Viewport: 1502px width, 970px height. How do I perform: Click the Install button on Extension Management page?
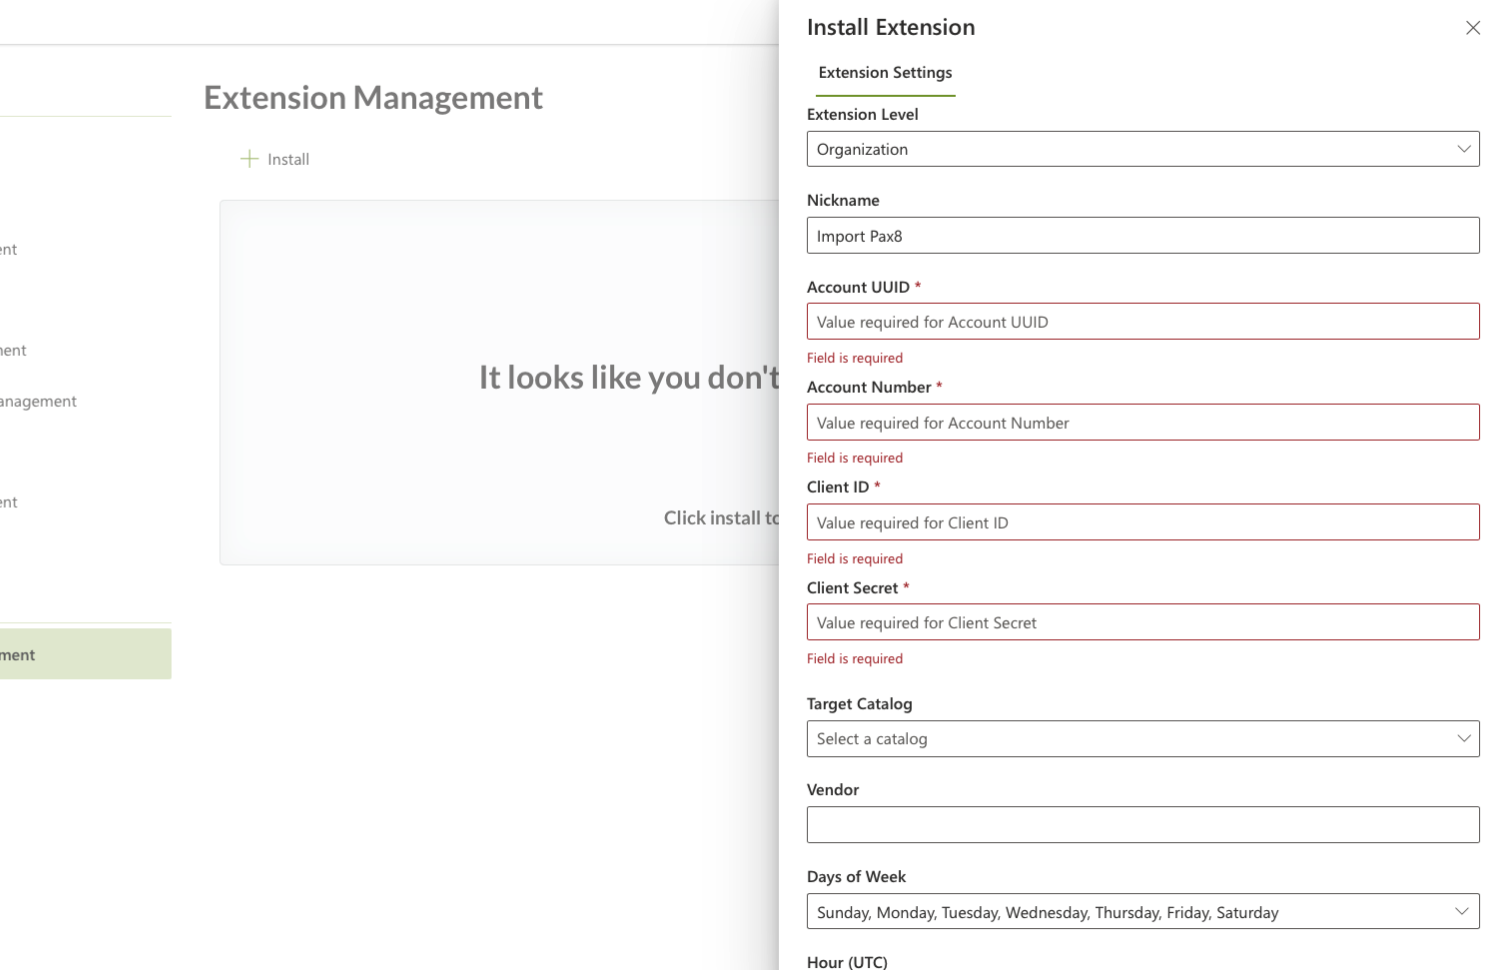tap(275, 159)
